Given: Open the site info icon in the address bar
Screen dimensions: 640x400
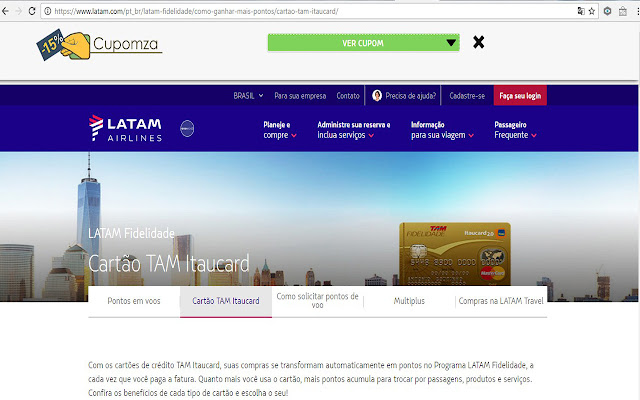Looking at the screenshot, I should [48, 11].
